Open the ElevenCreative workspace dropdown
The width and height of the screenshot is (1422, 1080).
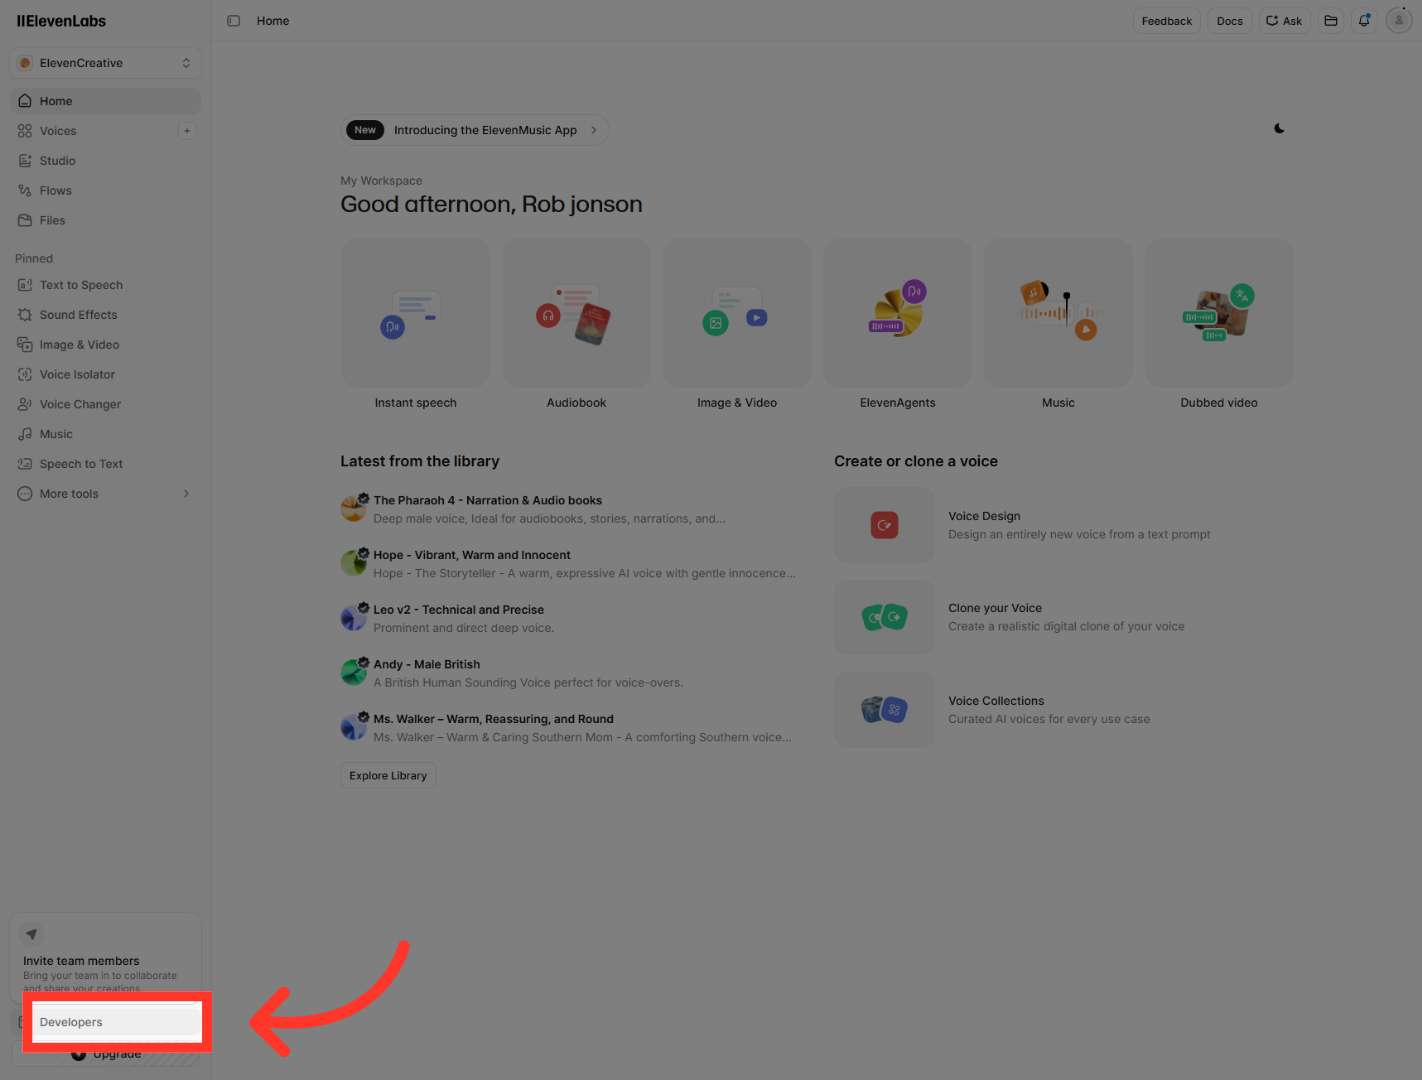click(106, 63)
